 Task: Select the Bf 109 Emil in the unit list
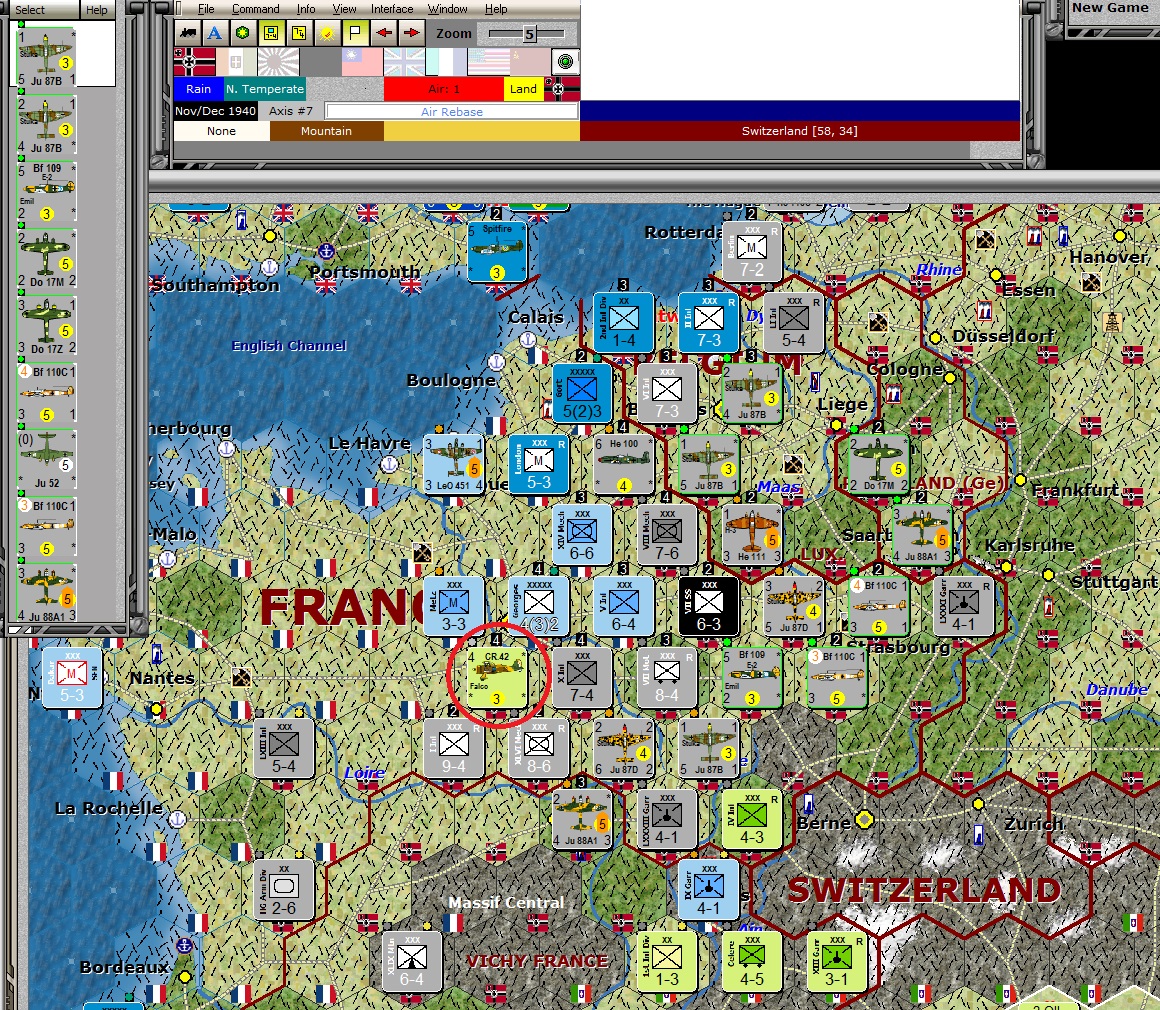pos(47,192)
